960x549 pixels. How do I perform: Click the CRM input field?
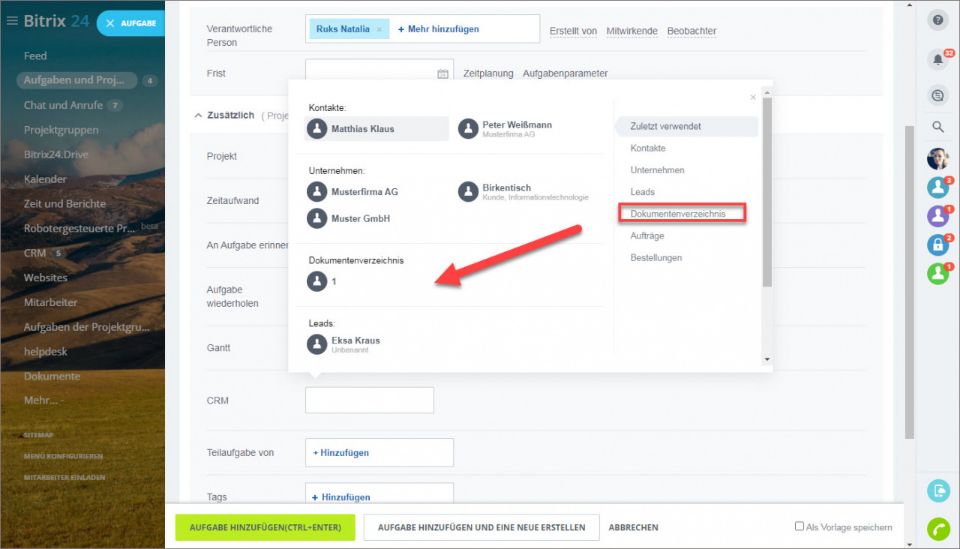click(x=369, y=400)
